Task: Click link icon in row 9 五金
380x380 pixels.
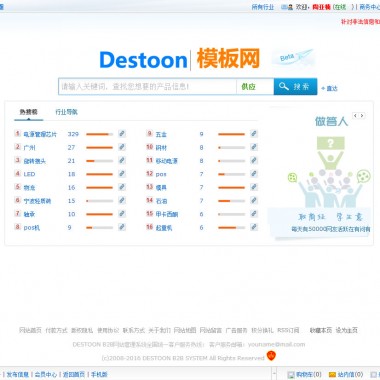Action: [254, 134]
